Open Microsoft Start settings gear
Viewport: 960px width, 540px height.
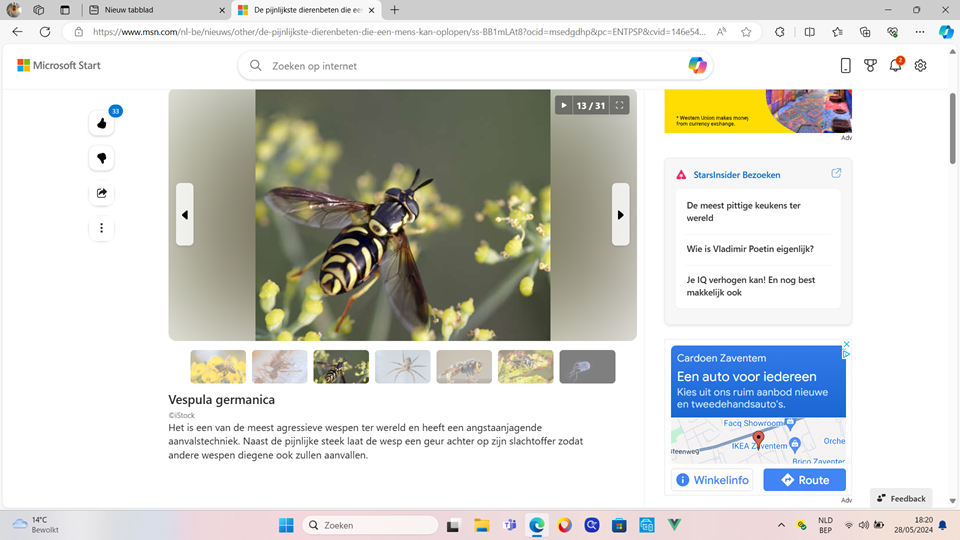[x=920, y=66]
